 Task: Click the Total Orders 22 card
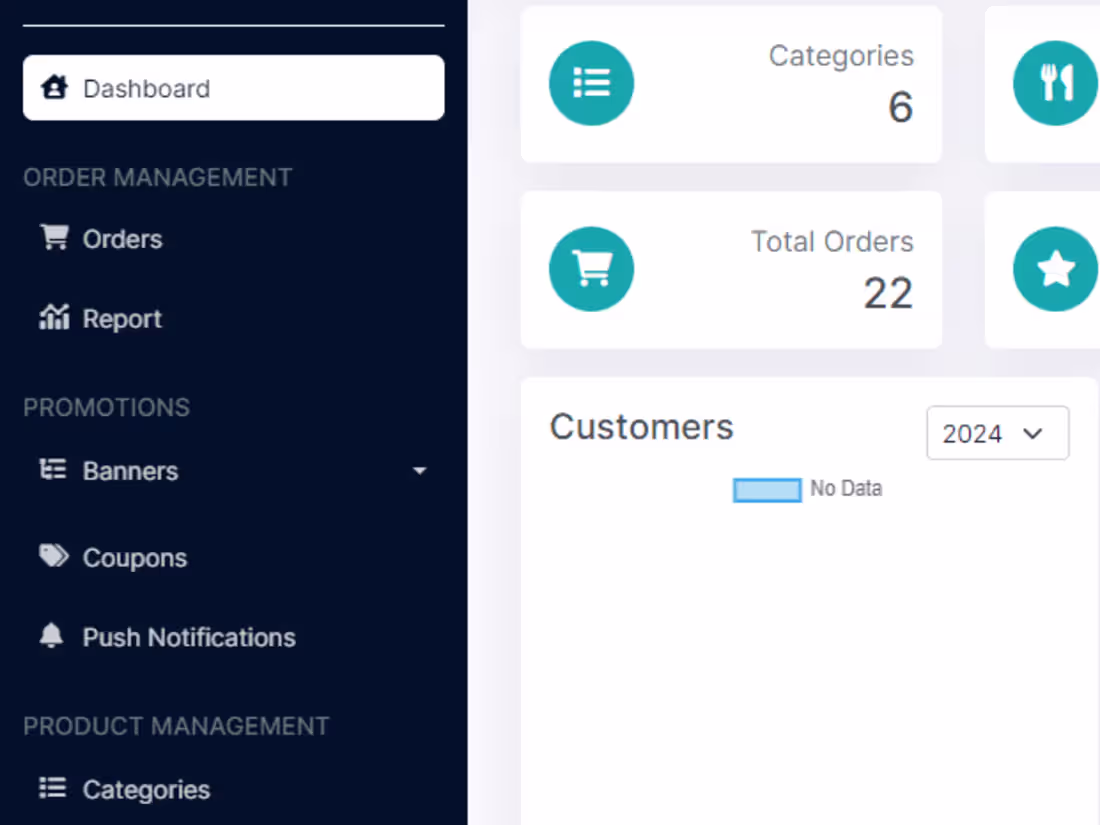pos(731,269)
